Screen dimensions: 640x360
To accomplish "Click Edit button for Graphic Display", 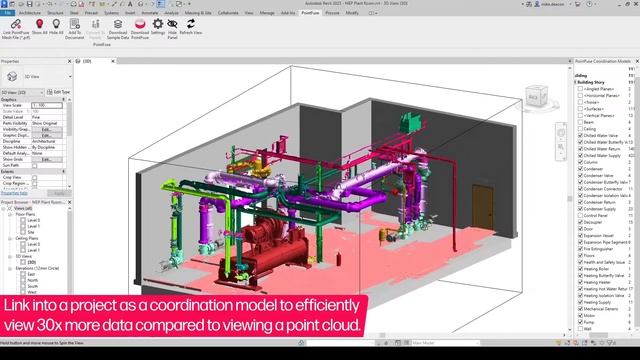I will (47, 136).
